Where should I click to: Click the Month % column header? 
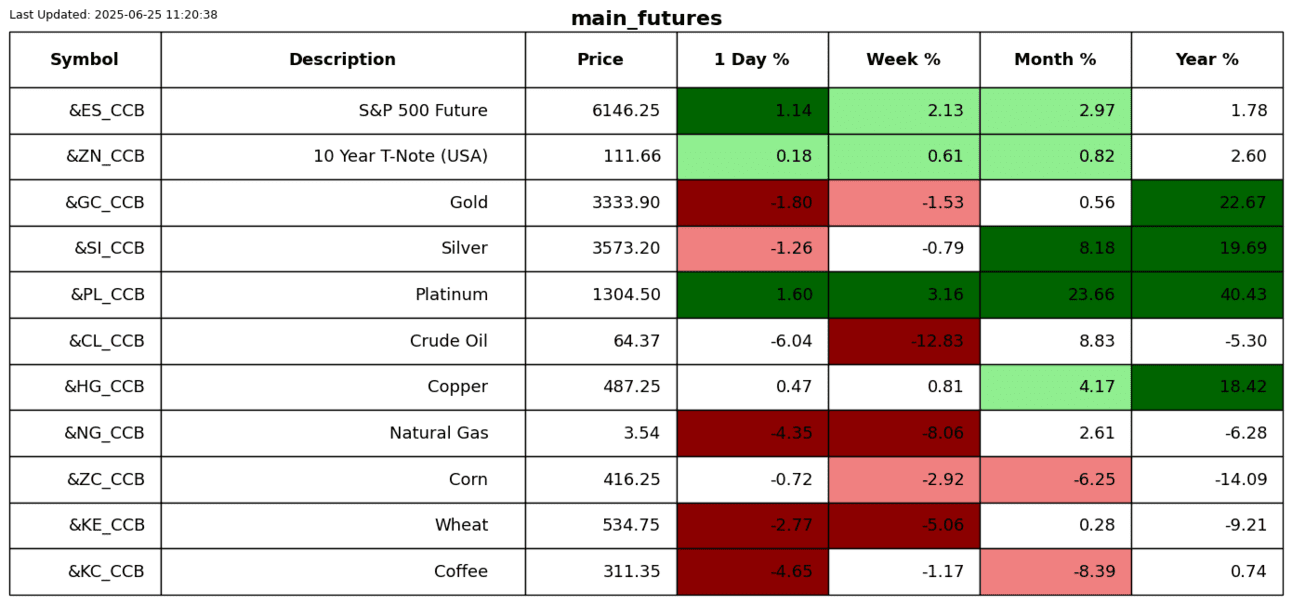tap(1055, 60)
